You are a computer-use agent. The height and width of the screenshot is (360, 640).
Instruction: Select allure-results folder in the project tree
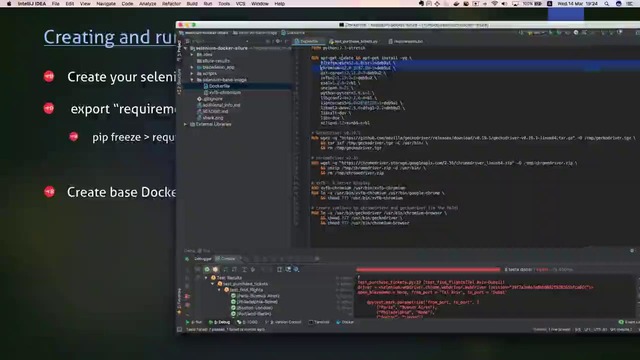[213, 61]
